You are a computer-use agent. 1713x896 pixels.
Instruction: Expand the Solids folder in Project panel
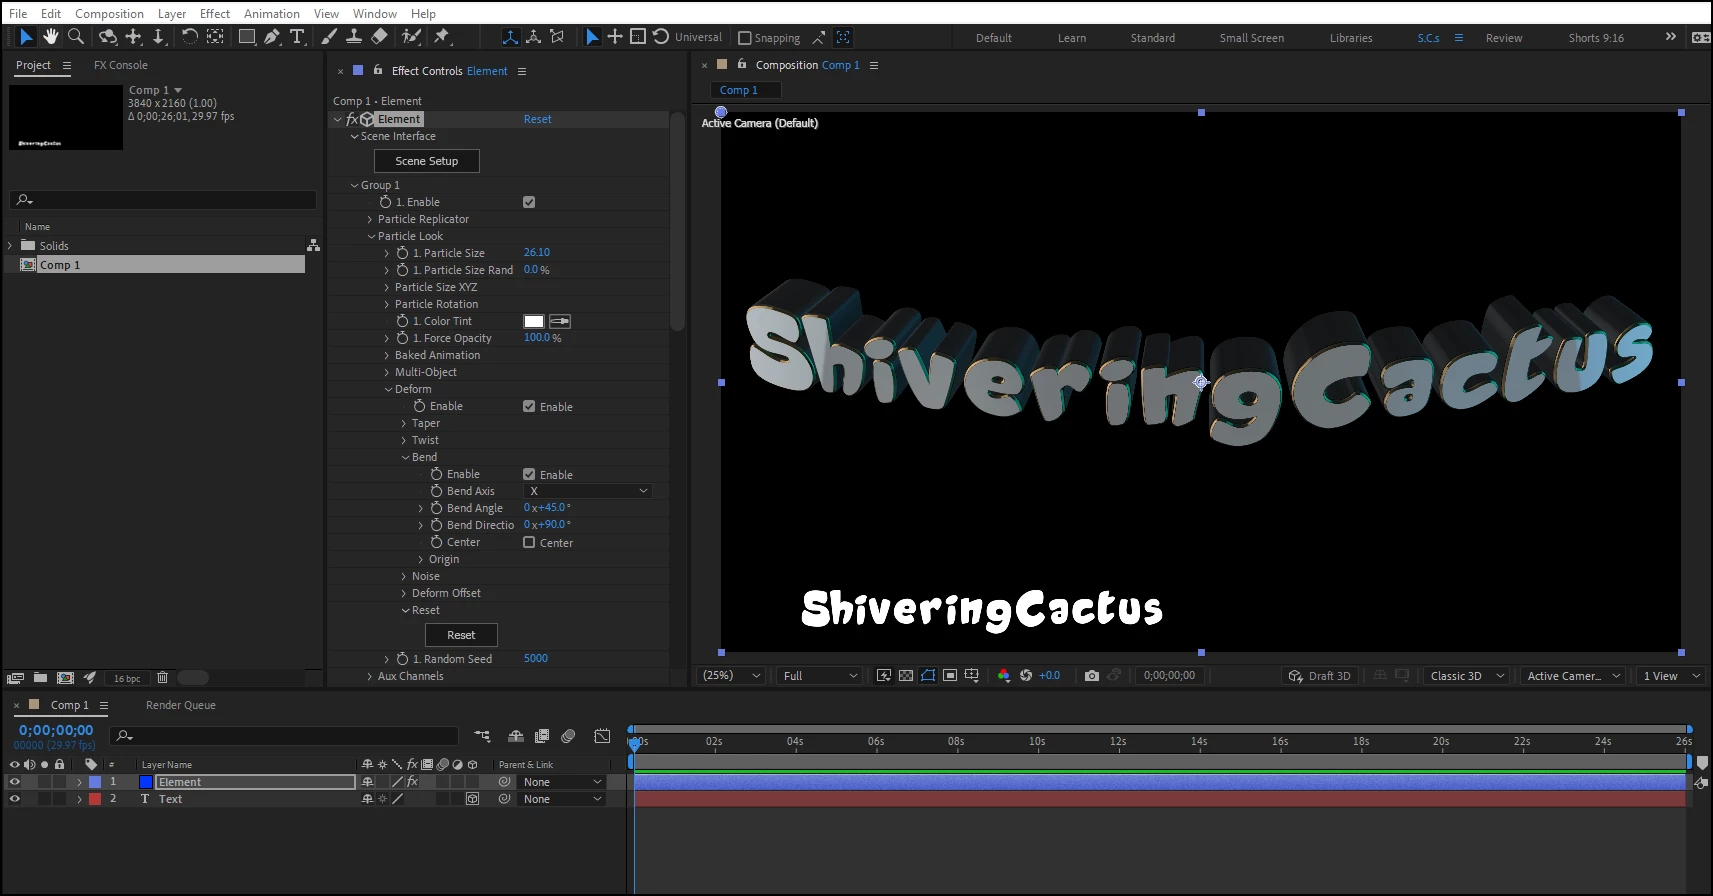click(10, 246)
